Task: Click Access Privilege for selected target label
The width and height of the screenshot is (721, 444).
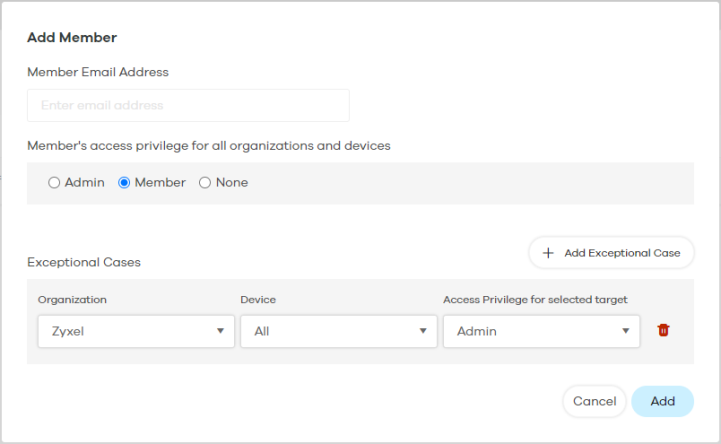Action: click(535, 300)
